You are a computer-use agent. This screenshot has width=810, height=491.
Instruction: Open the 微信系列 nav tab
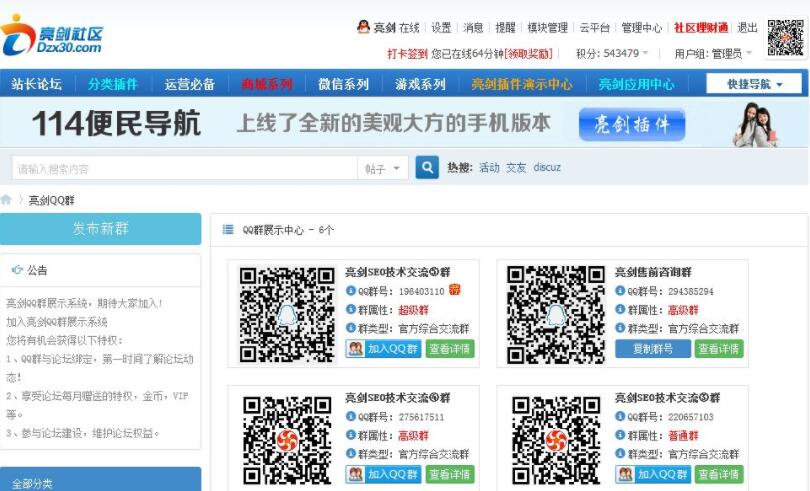click(x=343, y=84)
